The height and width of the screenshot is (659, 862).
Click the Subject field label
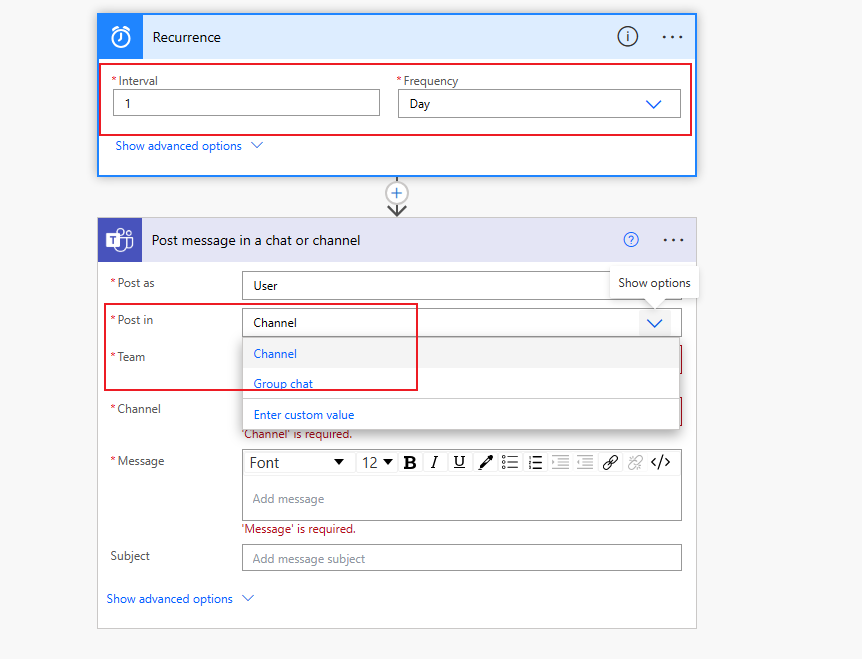(130, 556)
